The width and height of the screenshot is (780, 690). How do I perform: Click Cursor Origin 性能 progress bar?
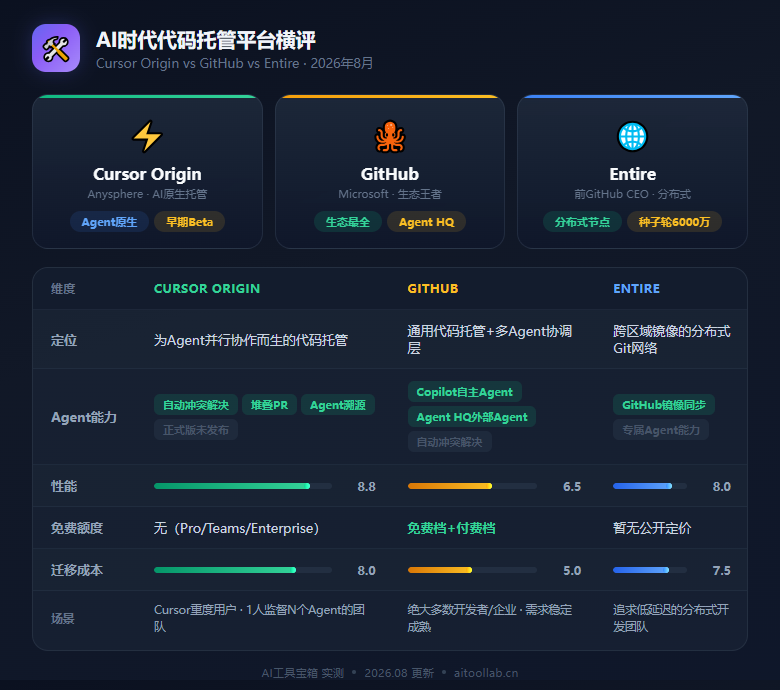[x=243, y=486]
